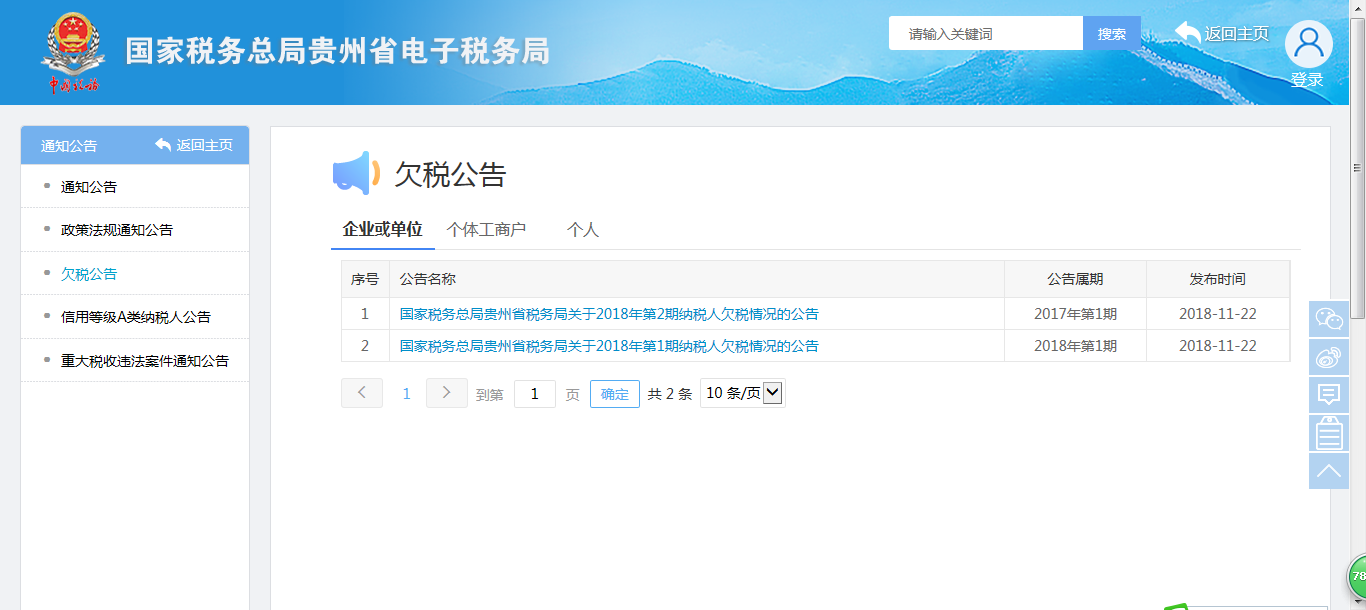
Task: Click the megaphone icon beside 欠税公告
Action: click(x=356, y=174)
